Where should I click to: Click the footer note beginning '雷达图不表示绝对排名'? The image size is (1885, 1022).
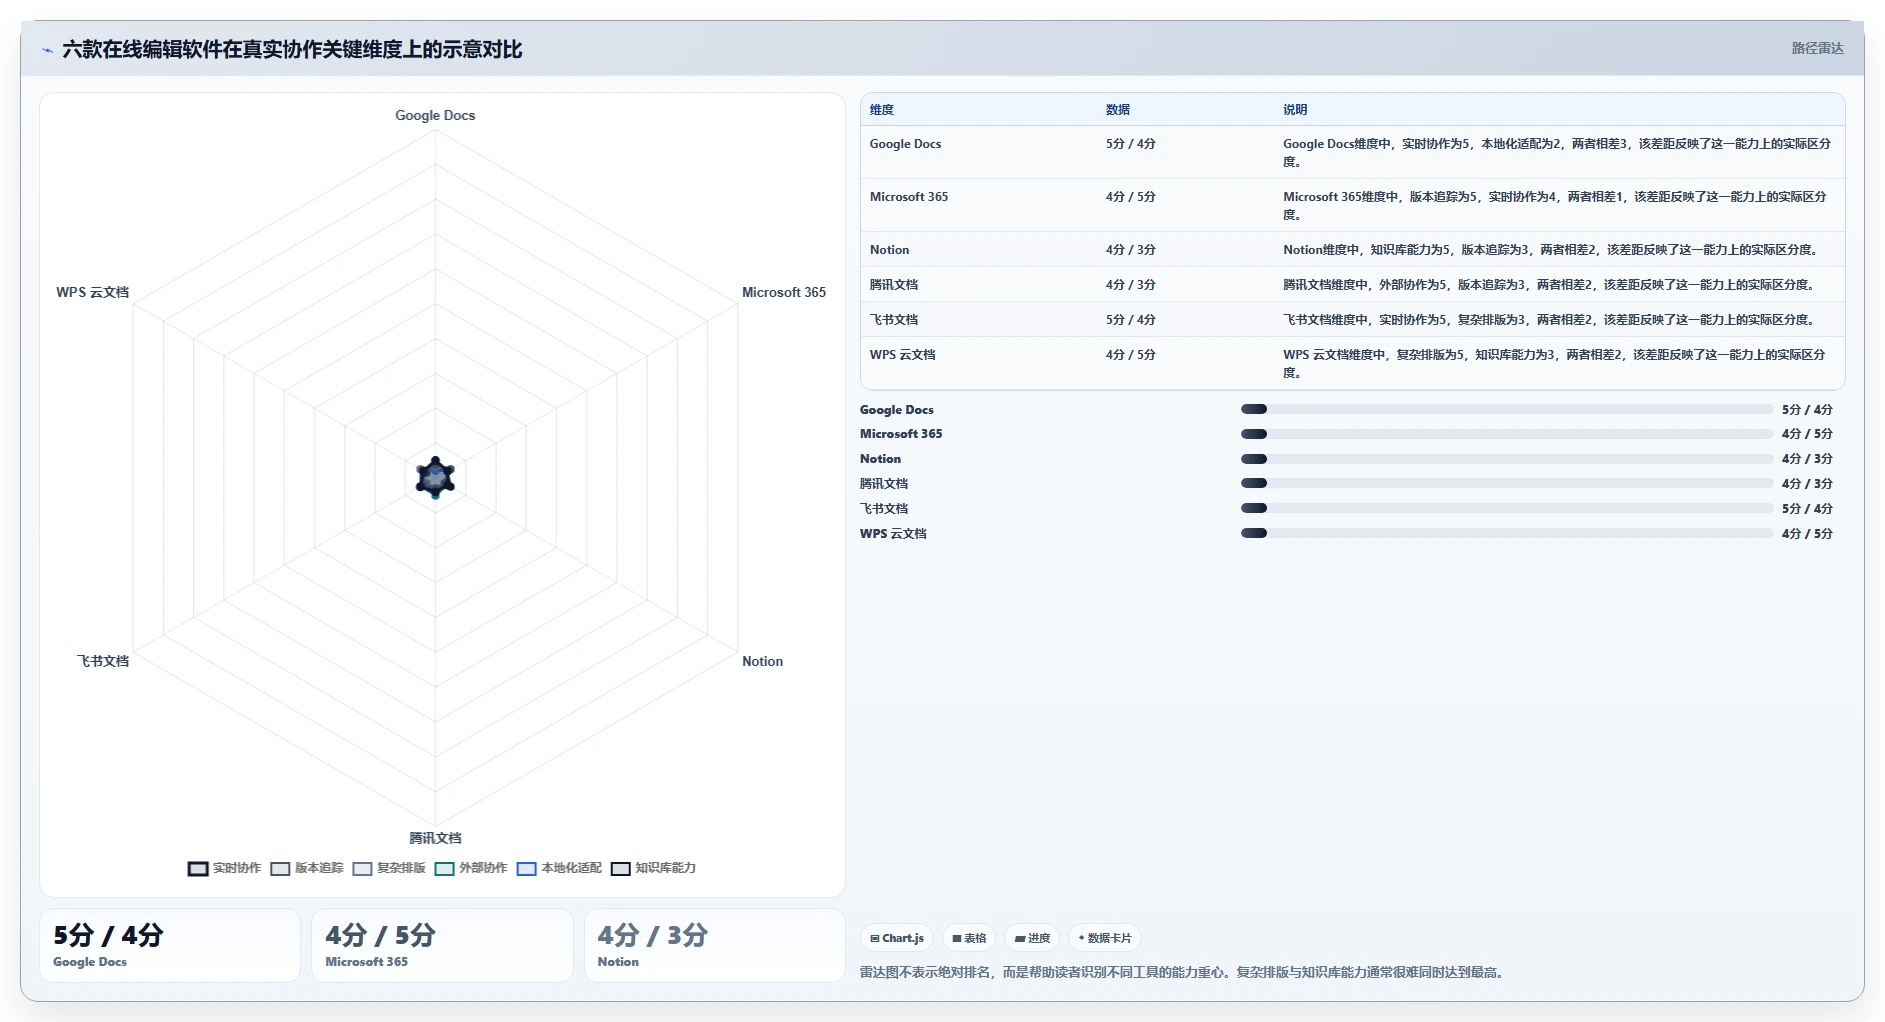click(x=1184, y=972)
